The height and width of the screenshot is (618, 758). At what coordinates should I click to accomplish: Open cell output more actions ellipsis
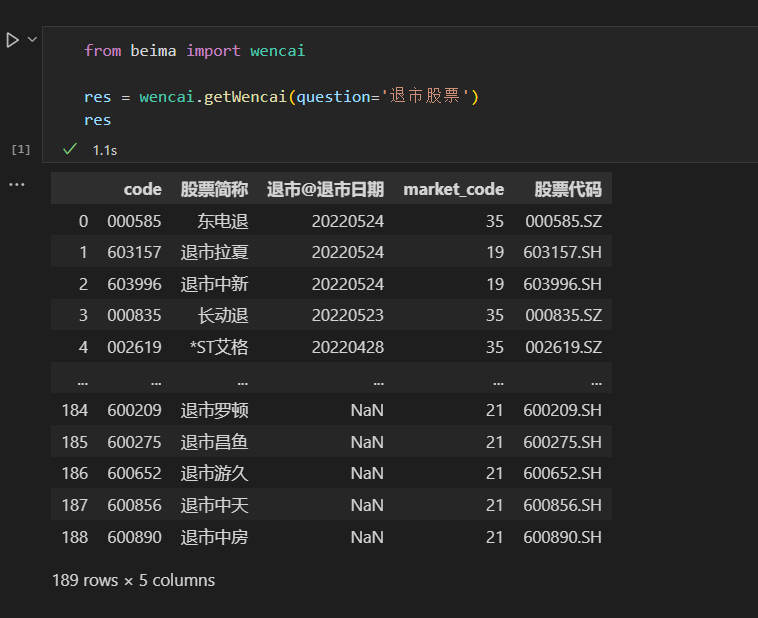click(17, 185)
